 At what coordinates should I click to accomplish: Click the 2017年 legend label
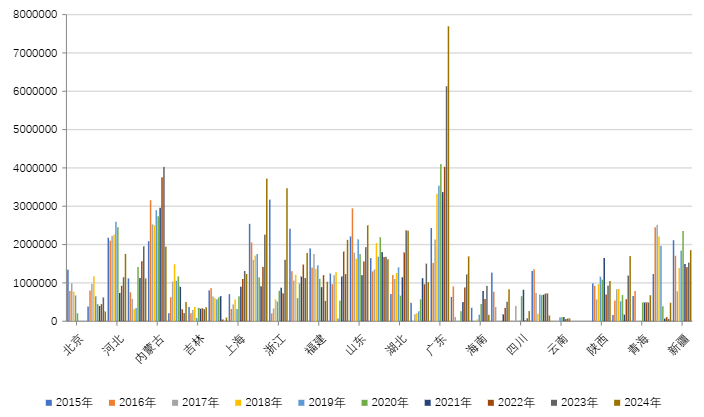tap(206, 402)
